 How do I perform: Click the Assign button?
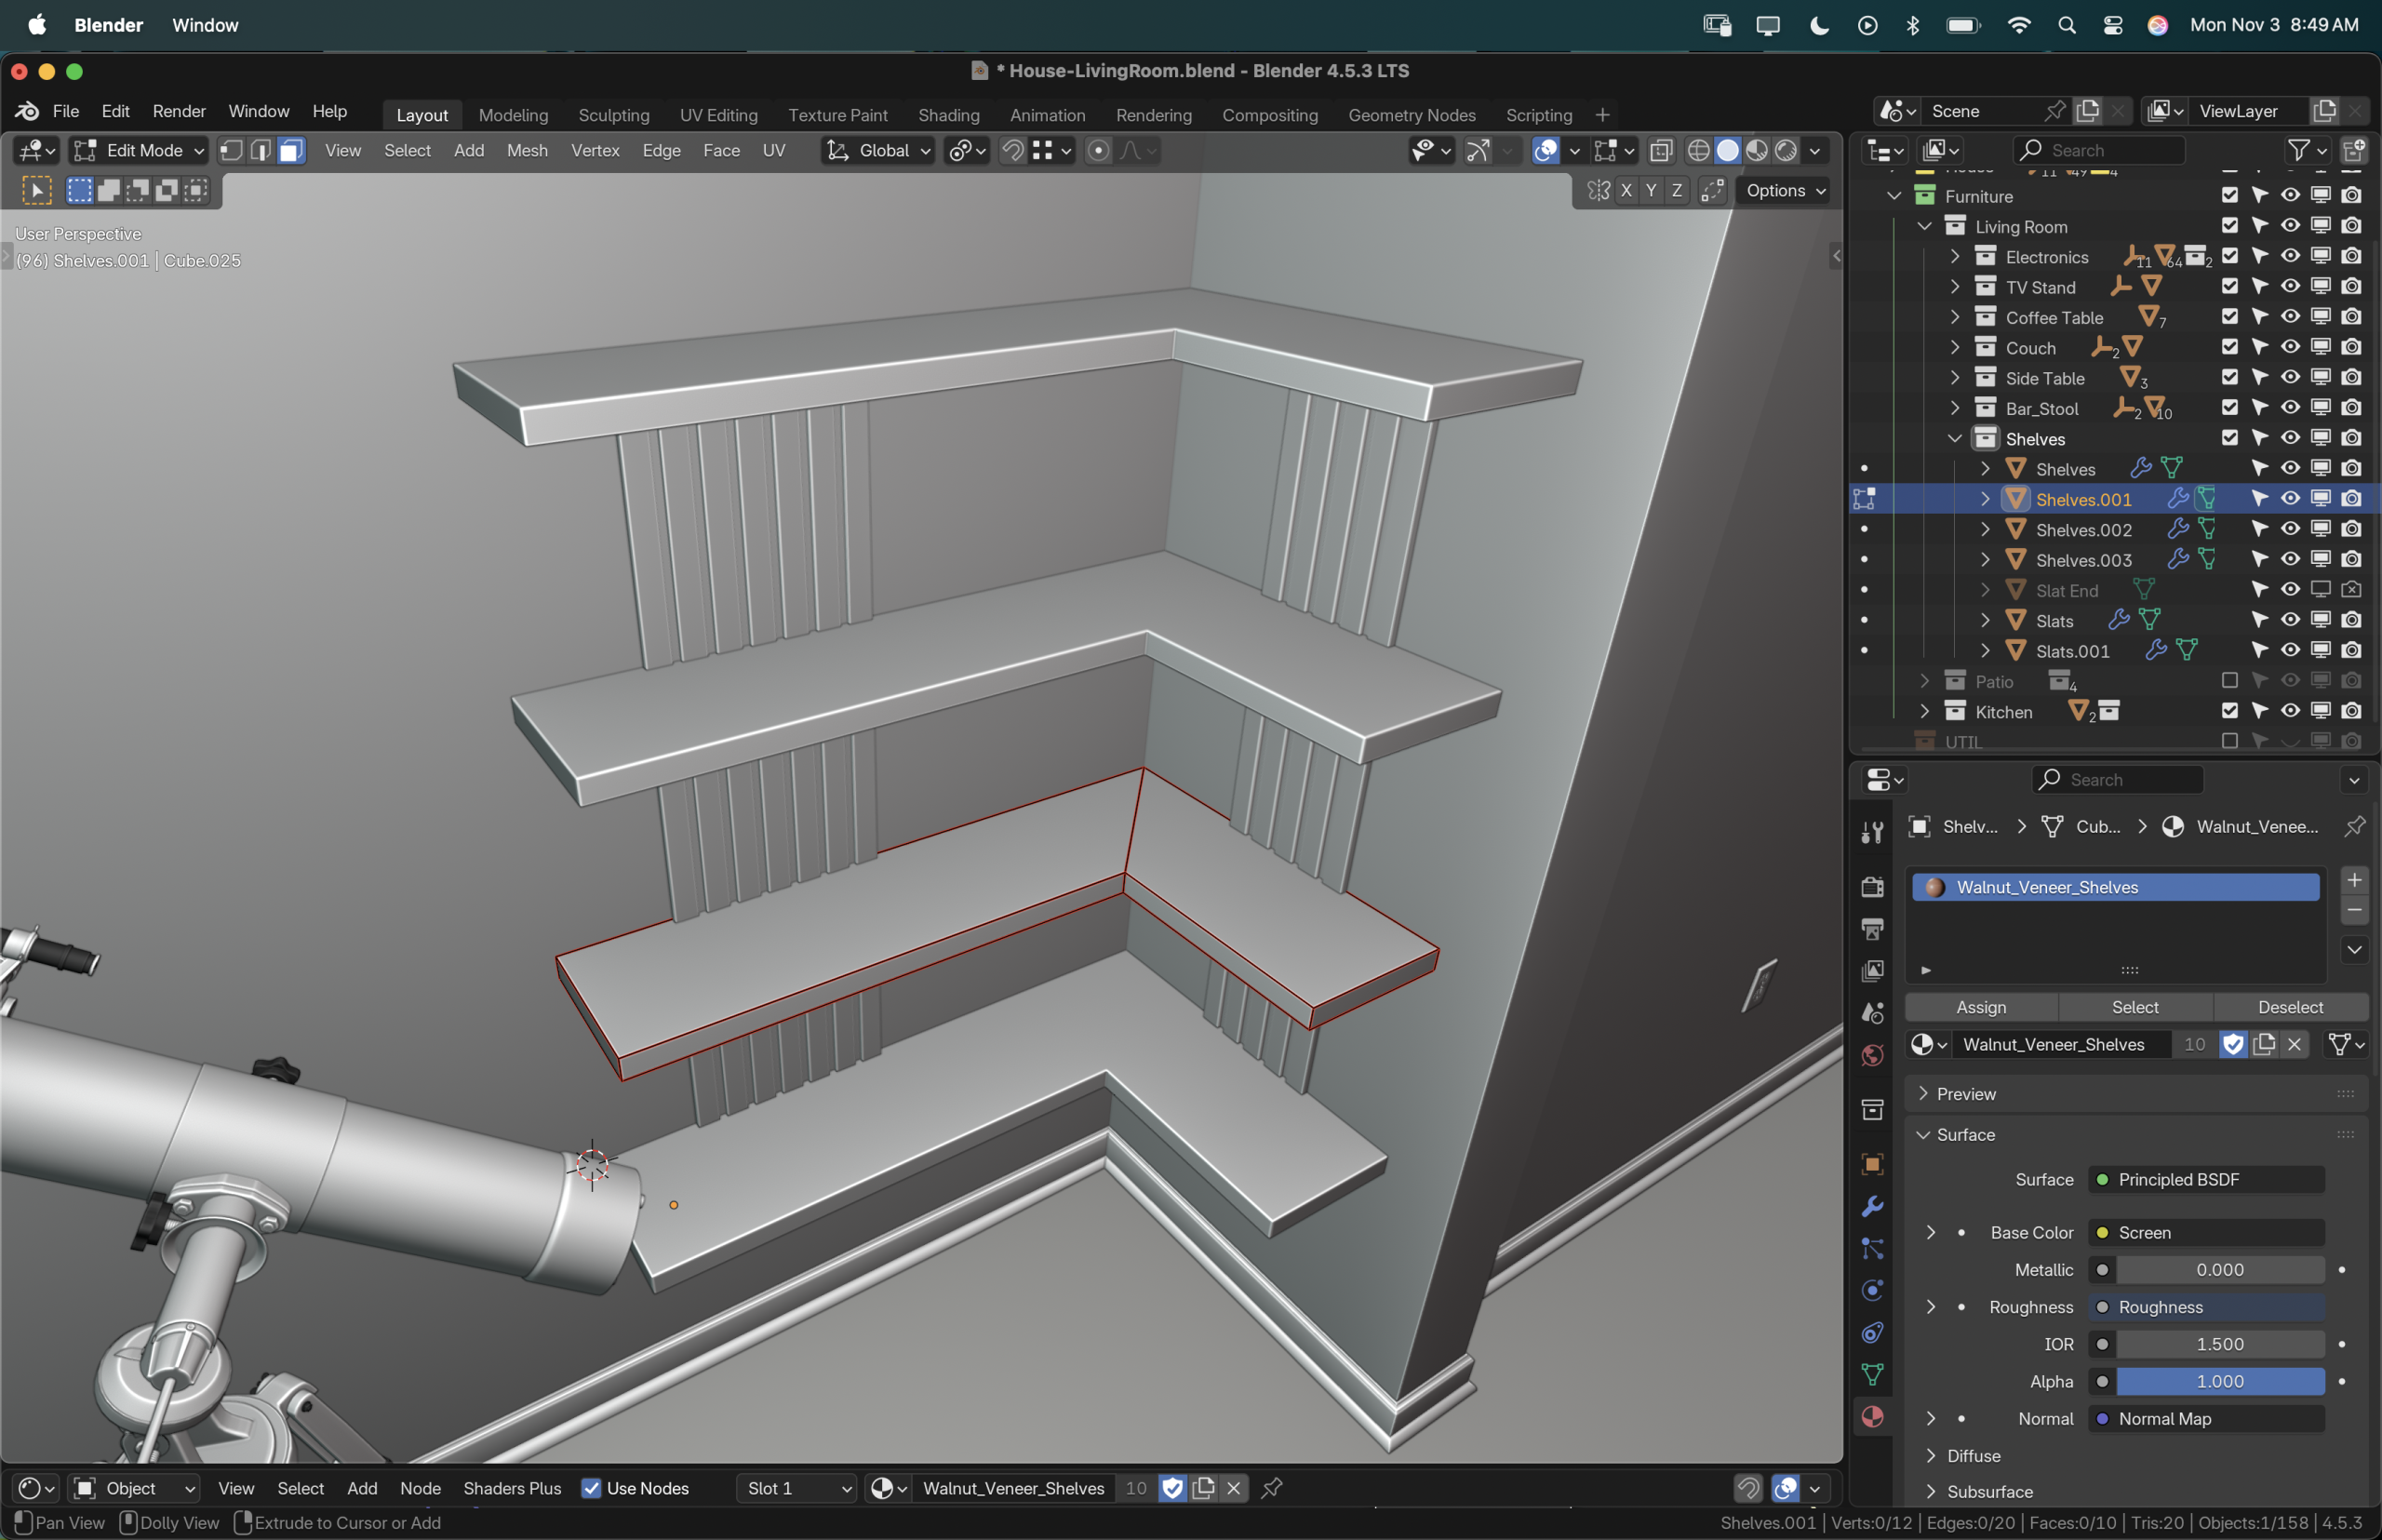click(1981, 1007)
